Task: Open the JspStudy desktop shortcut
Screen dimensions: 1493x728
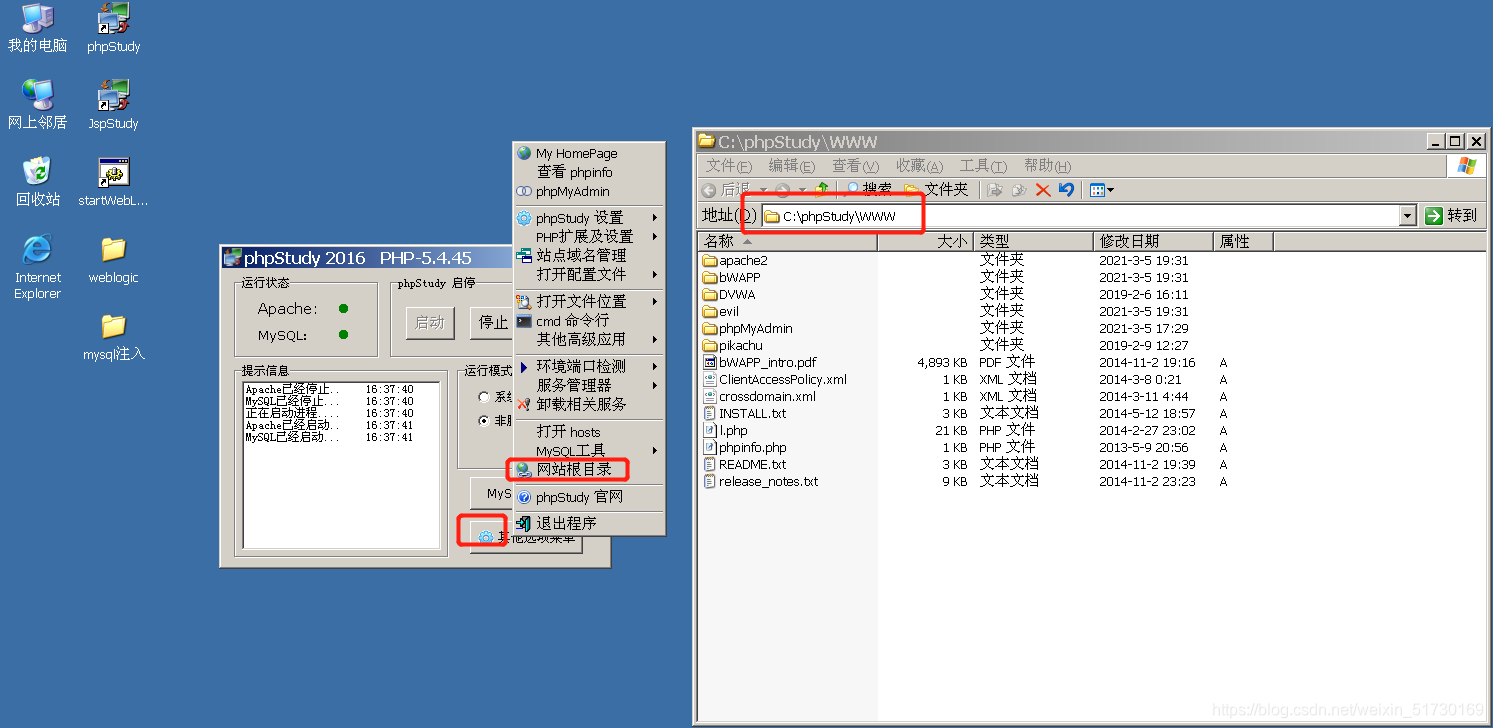Action: [113, 104]
